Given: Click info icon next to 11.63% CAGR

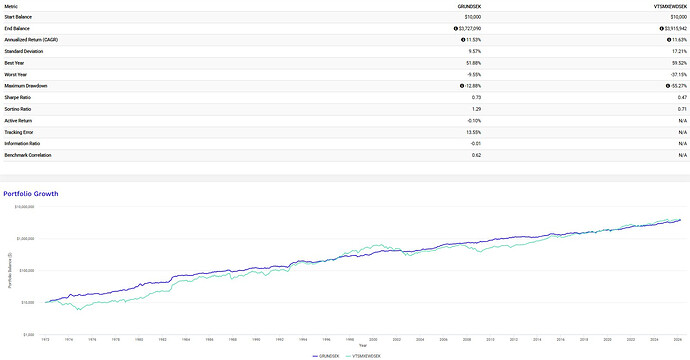Looking at the screenshot, I should pos(669,40).
